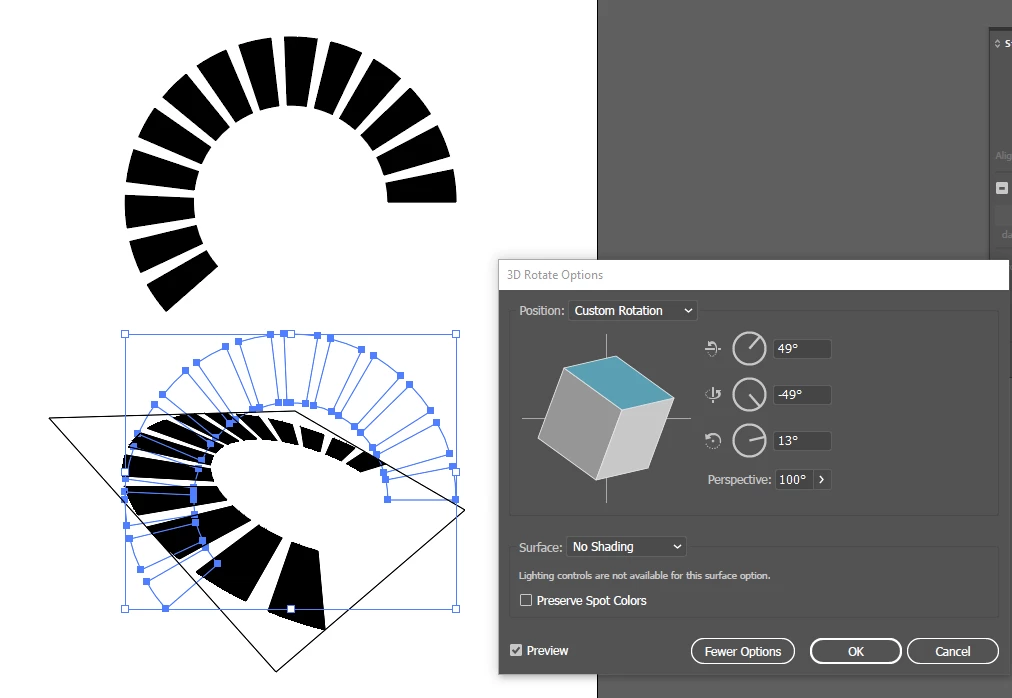The height and width of the screenshot is (698, 1012).
Task: Collapse the side panel using double-arrow icon
Action: click(x=997, y=44)
